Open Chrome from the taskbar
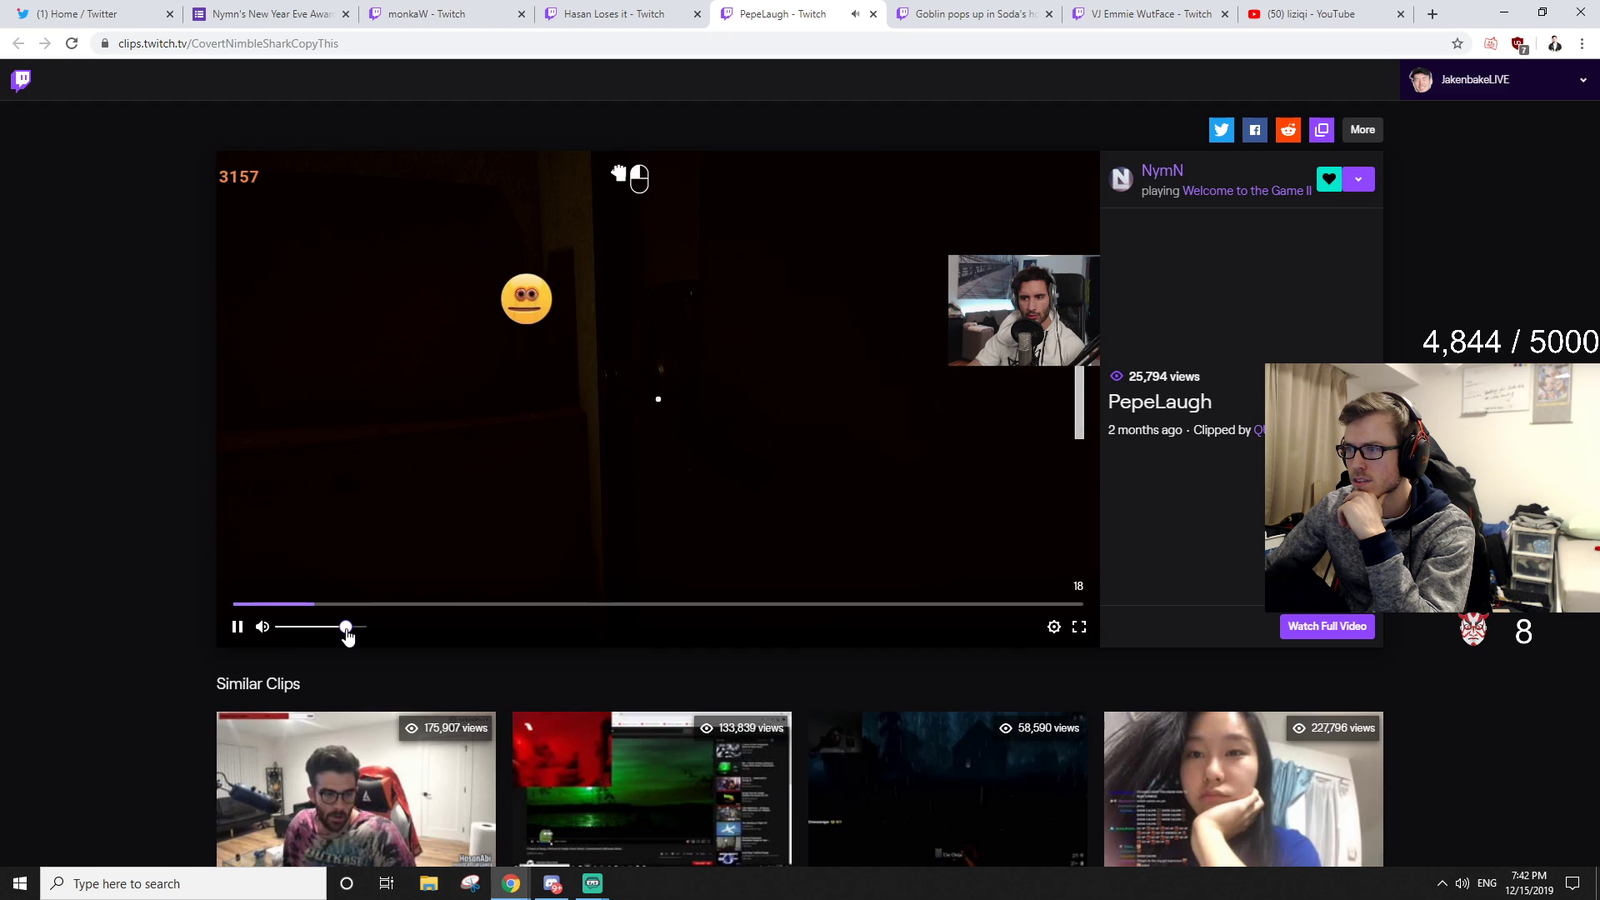This screenshot has width=1600, height=900. [511, 883]
